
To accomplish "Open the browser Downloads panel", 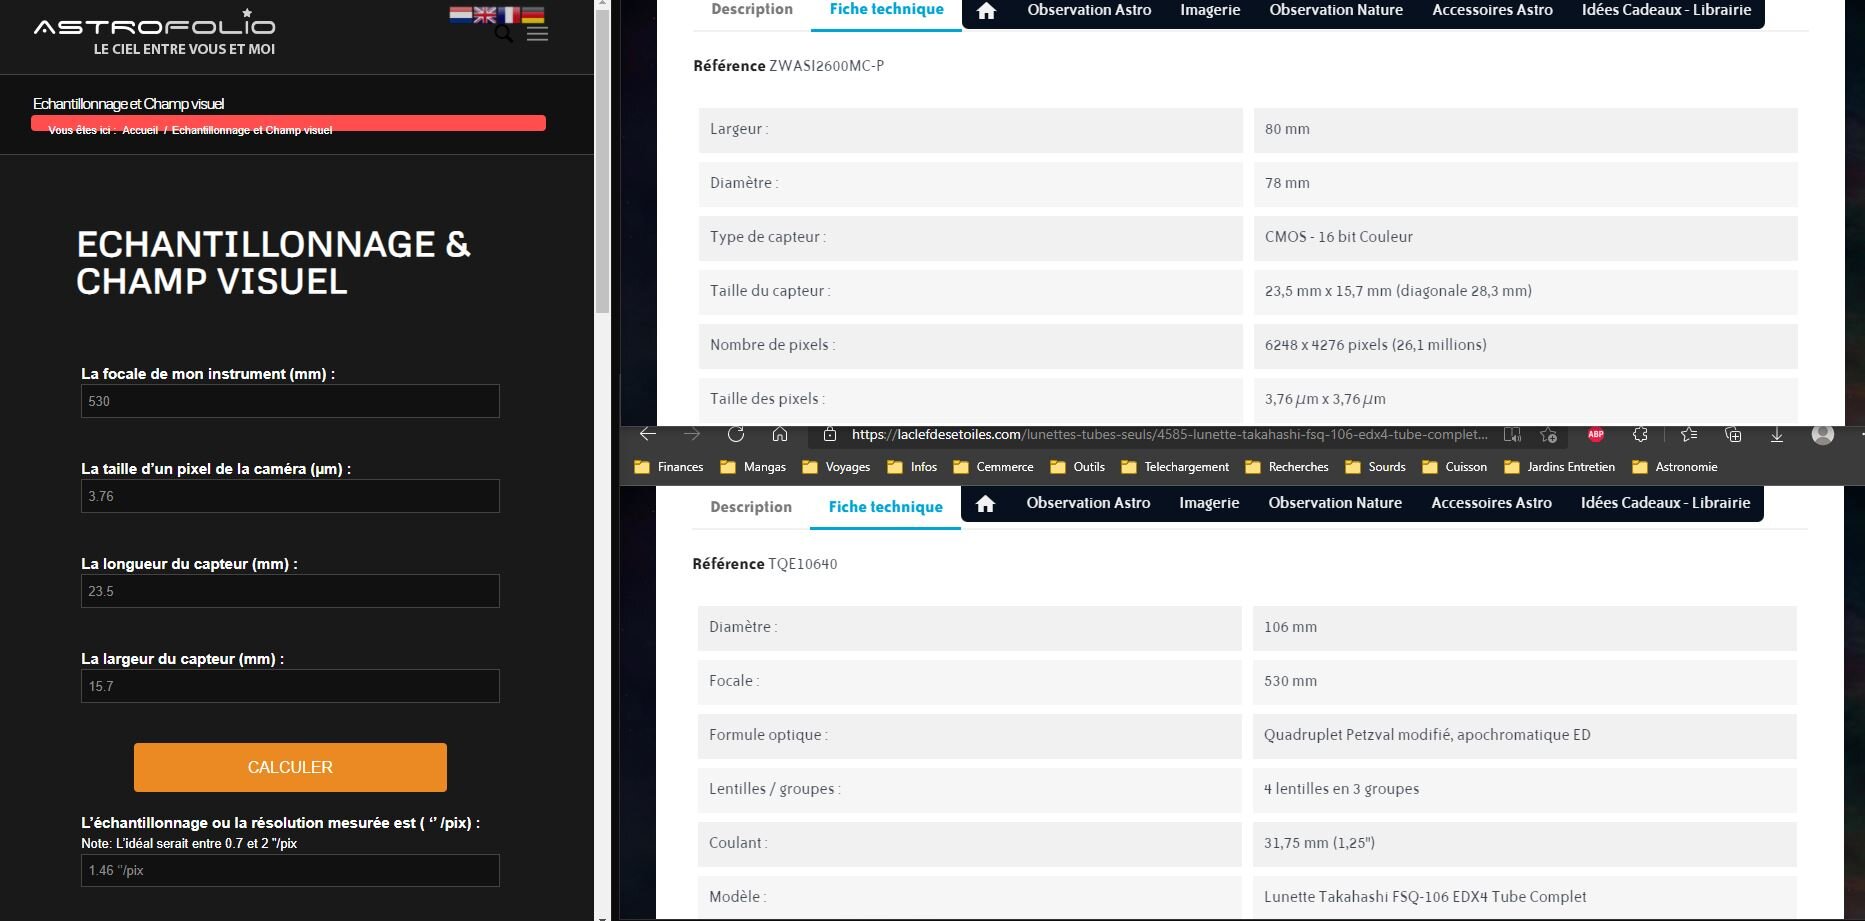I will pos(1777,434).
